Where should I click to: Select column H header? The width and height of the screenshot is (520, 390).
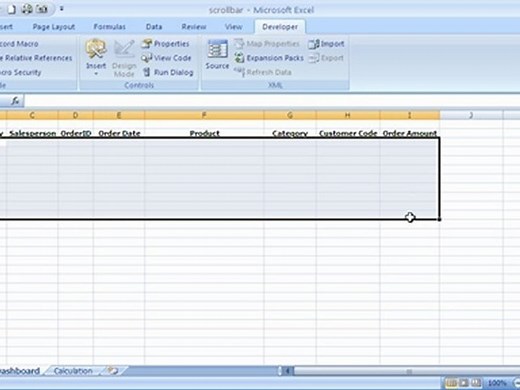pyautogui.click(x=348, y=115)
